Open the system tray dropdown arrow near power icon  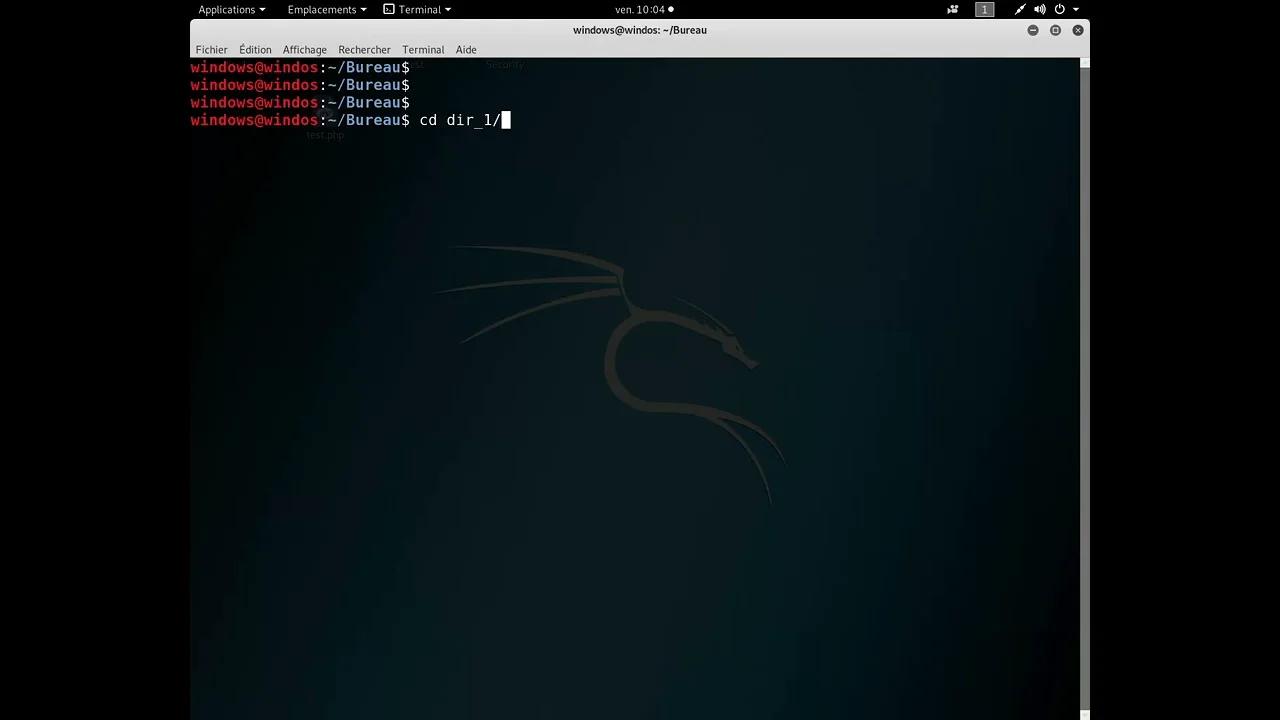(x=1075, y=9)
